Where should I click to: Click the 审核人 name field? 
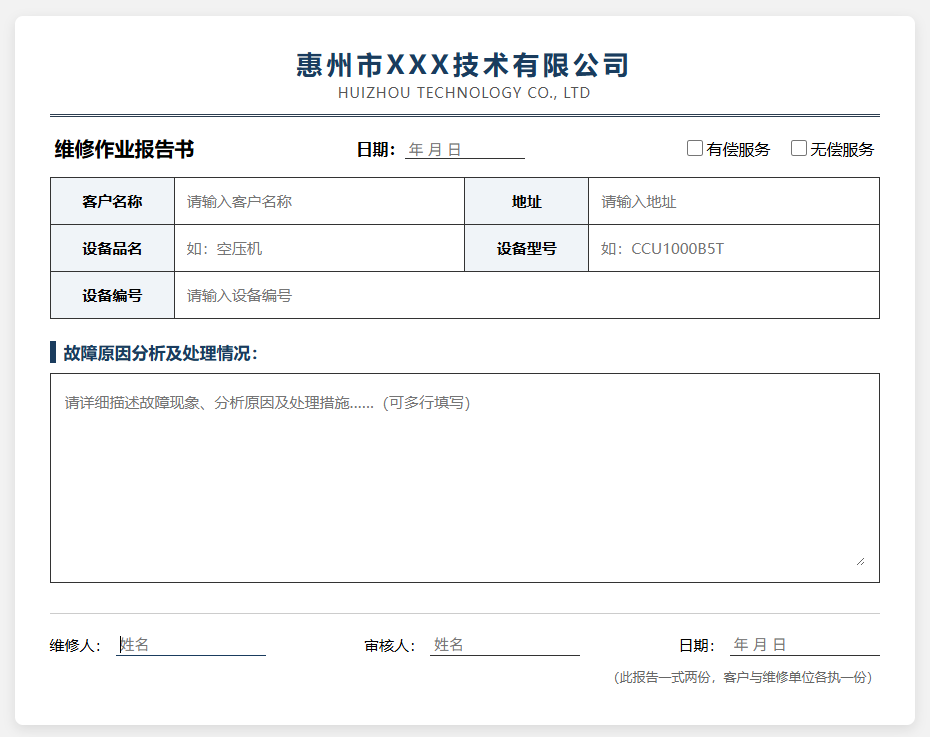505,645
